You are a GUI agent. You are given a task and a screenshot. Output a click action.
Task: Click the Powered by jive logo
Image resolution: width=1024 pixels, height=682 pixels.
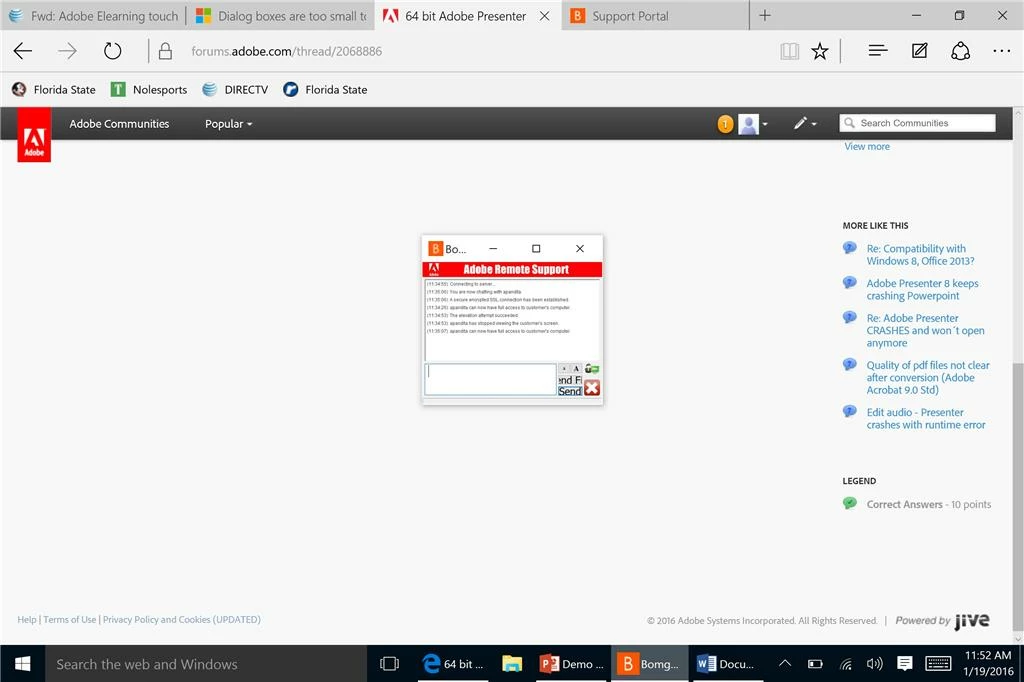click(942, 621)
